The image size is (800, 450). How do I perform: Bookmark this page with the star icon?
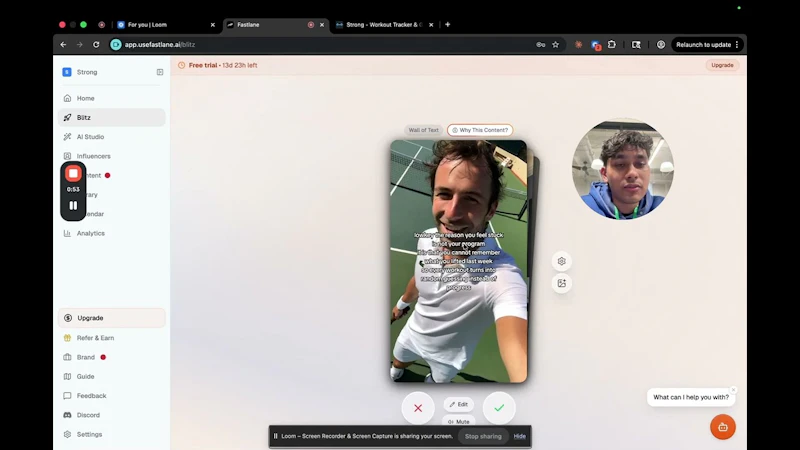tap(556, 44)
